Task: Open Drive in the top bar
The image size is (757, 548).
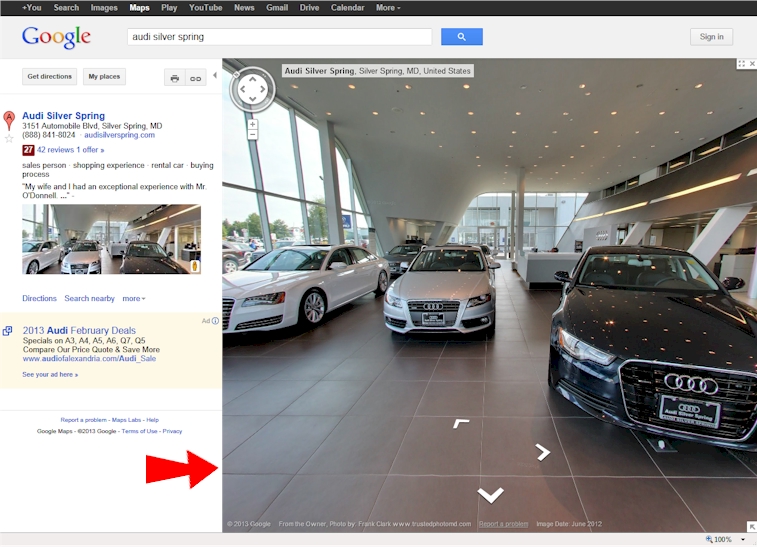Action: click(309, 8)
